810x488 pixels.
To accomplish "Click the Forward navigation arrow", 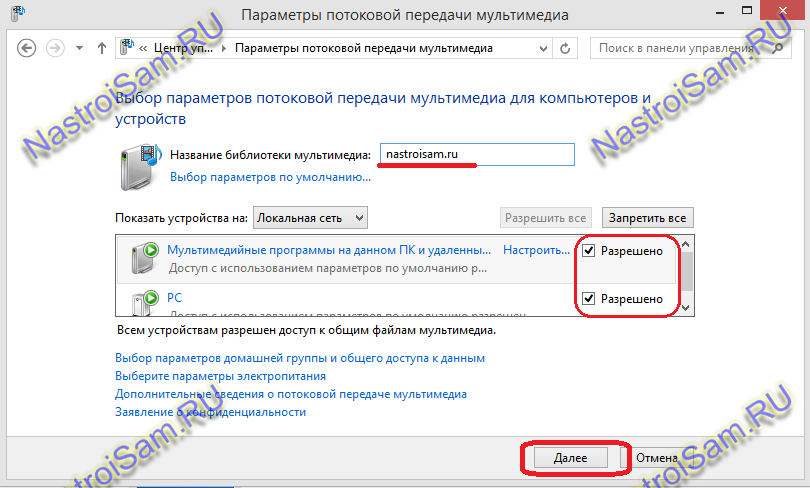I will pyautogui.click(x=55, y=49).
